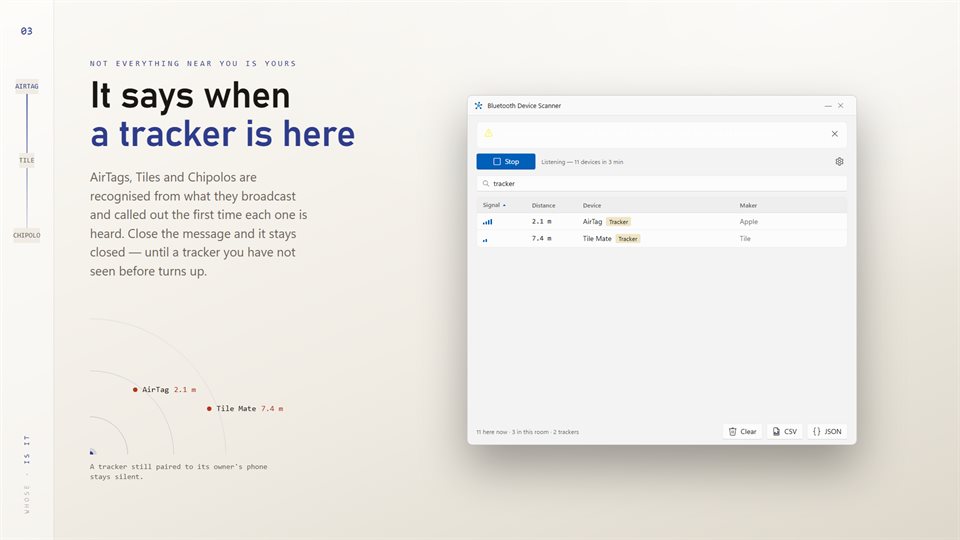Select the AirTag device row

coord(661,222)
